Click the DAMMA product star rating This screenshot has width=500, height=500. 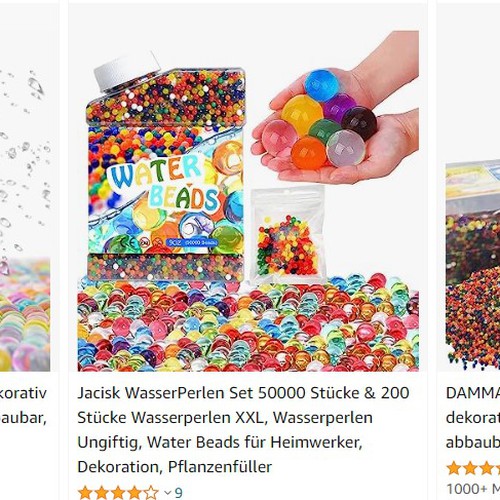click(x=473, y=468)
